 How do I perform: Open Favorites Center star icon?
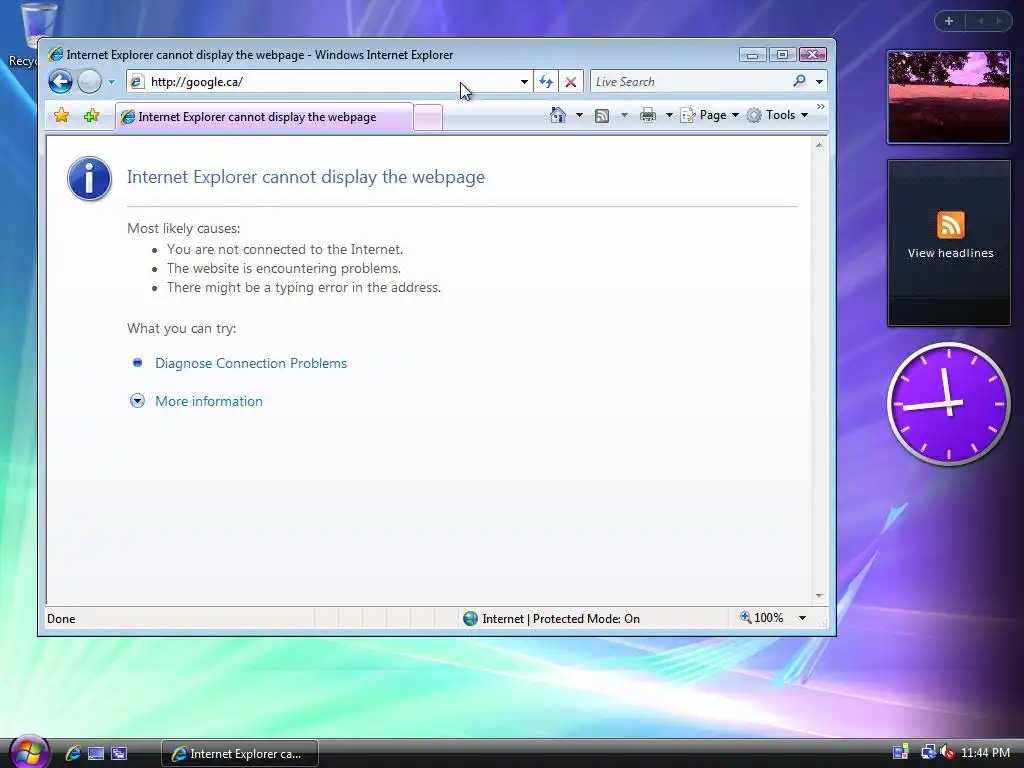click(61, 116)
